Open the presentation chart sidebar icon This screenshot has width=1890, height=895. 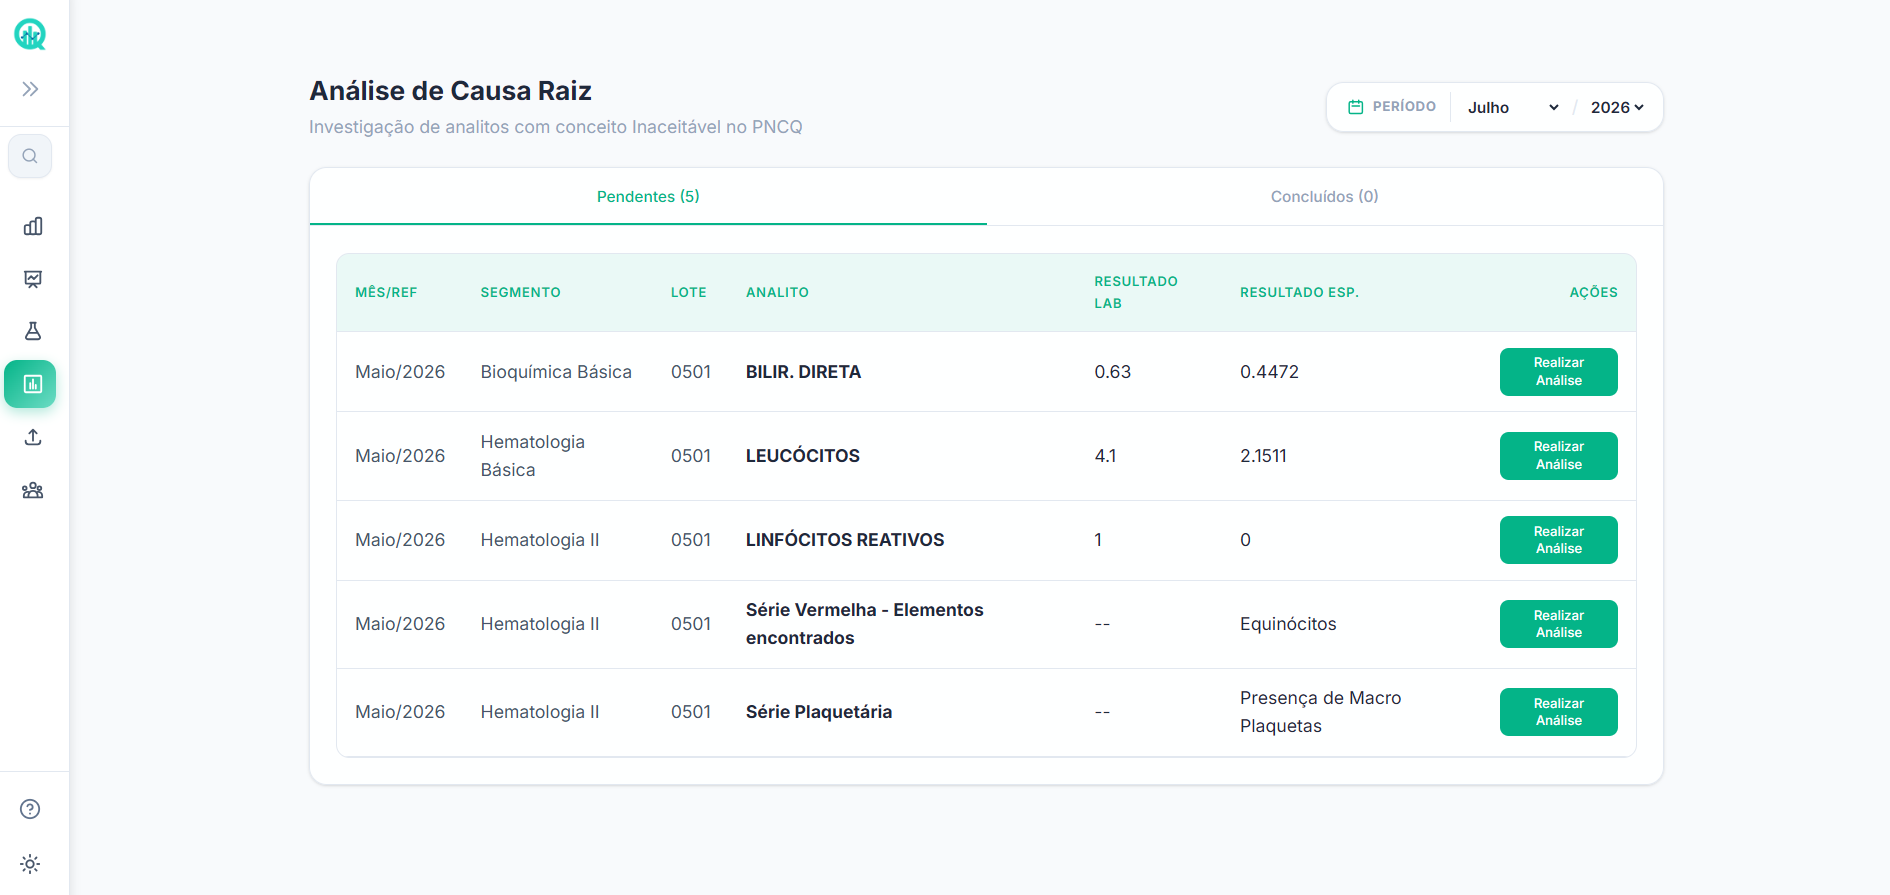point(33,279)
